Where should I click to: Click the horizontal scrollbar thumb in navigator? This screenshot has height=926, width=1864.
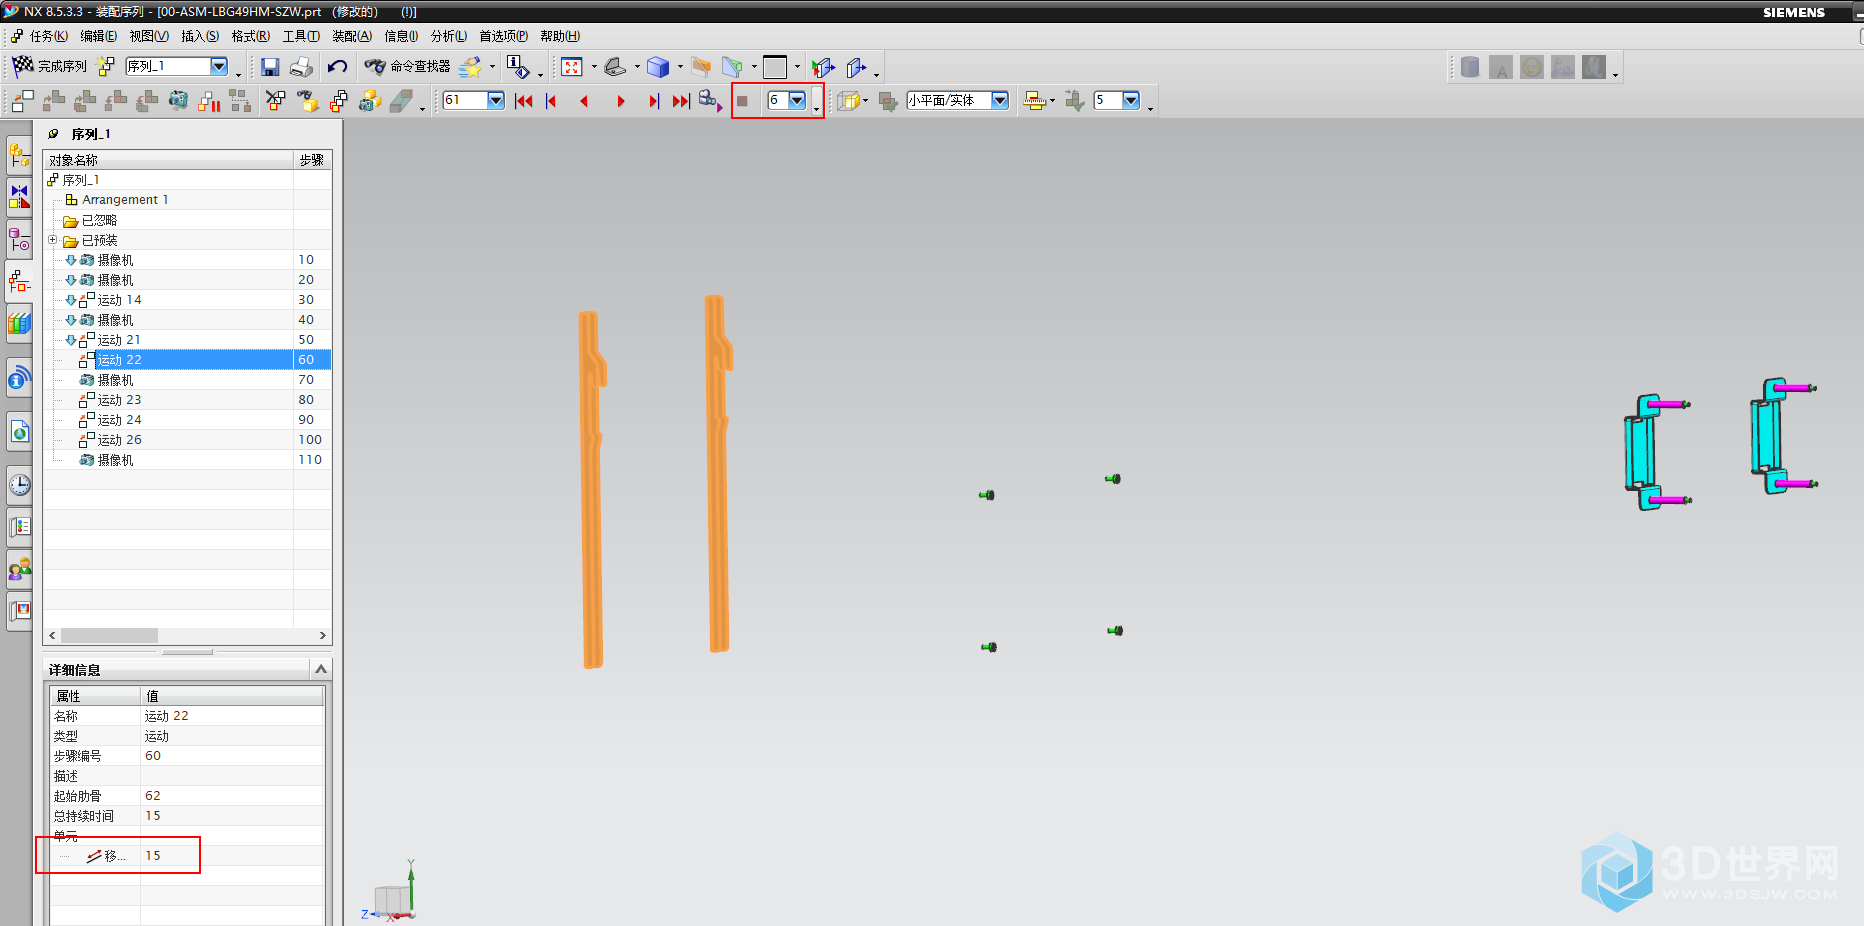click(x=109, y=635)
